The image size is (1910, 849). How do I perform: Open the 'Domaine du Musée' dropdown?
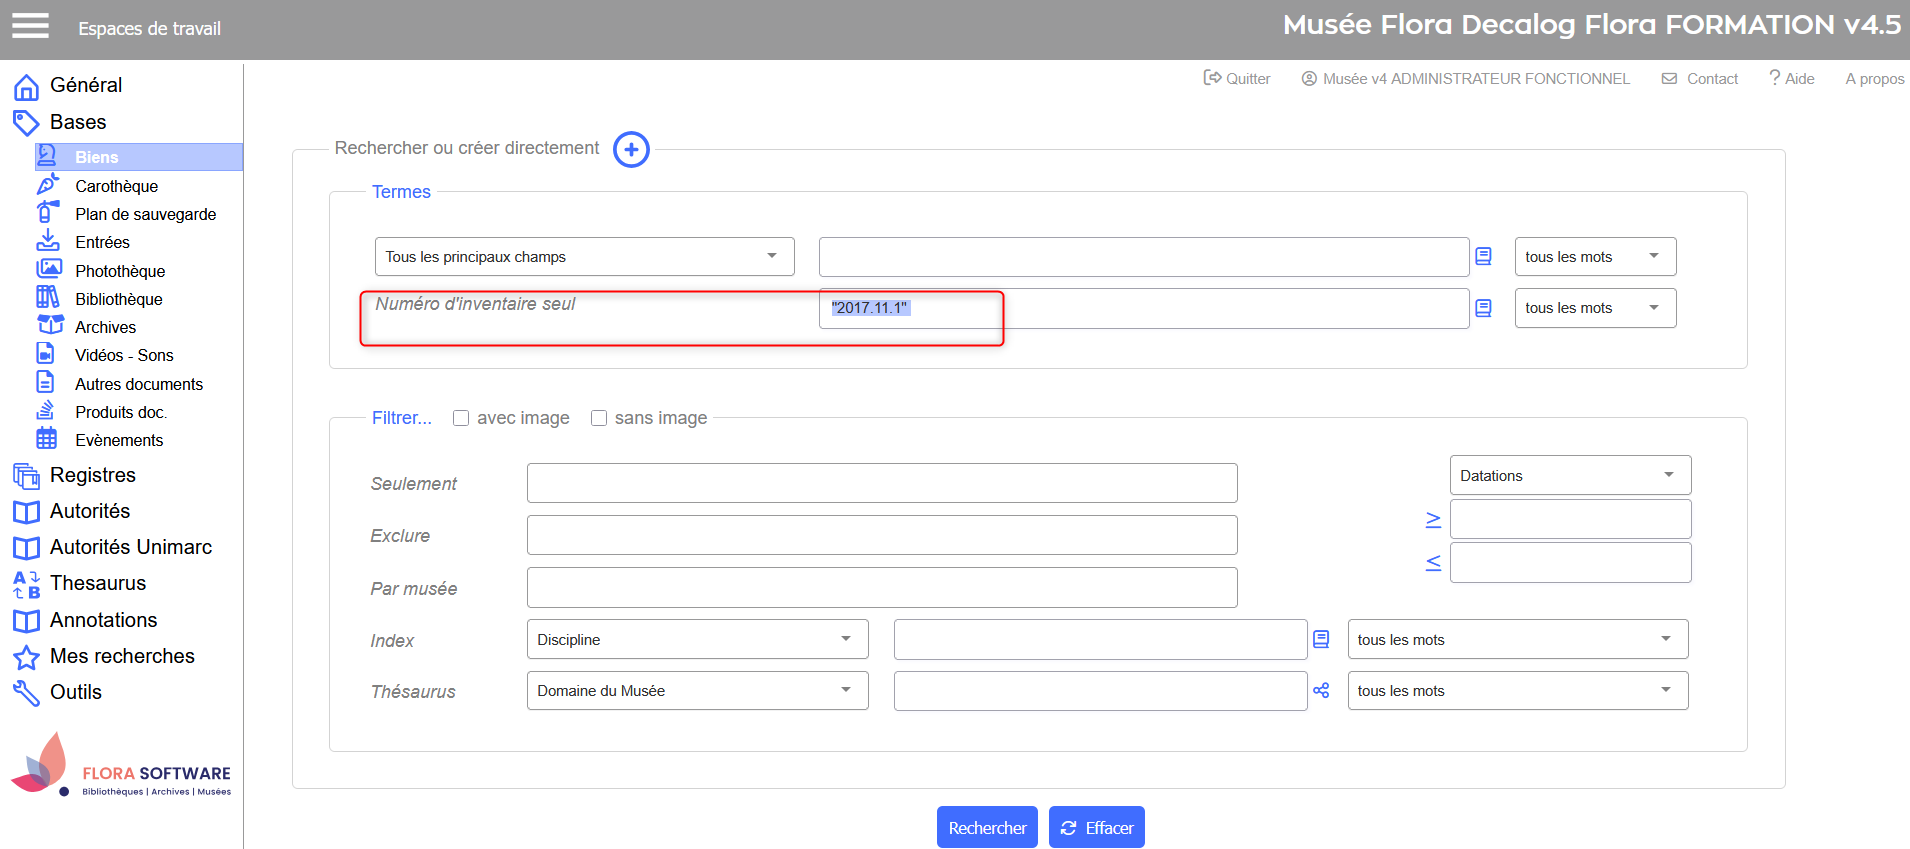pos(697,691)
